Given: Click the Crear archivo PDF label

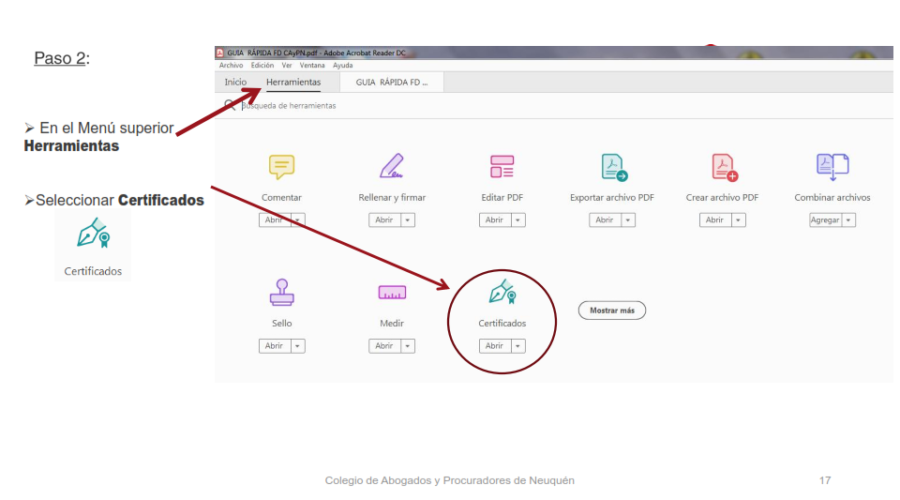Looking at the screenshot, I should [722, 197].
